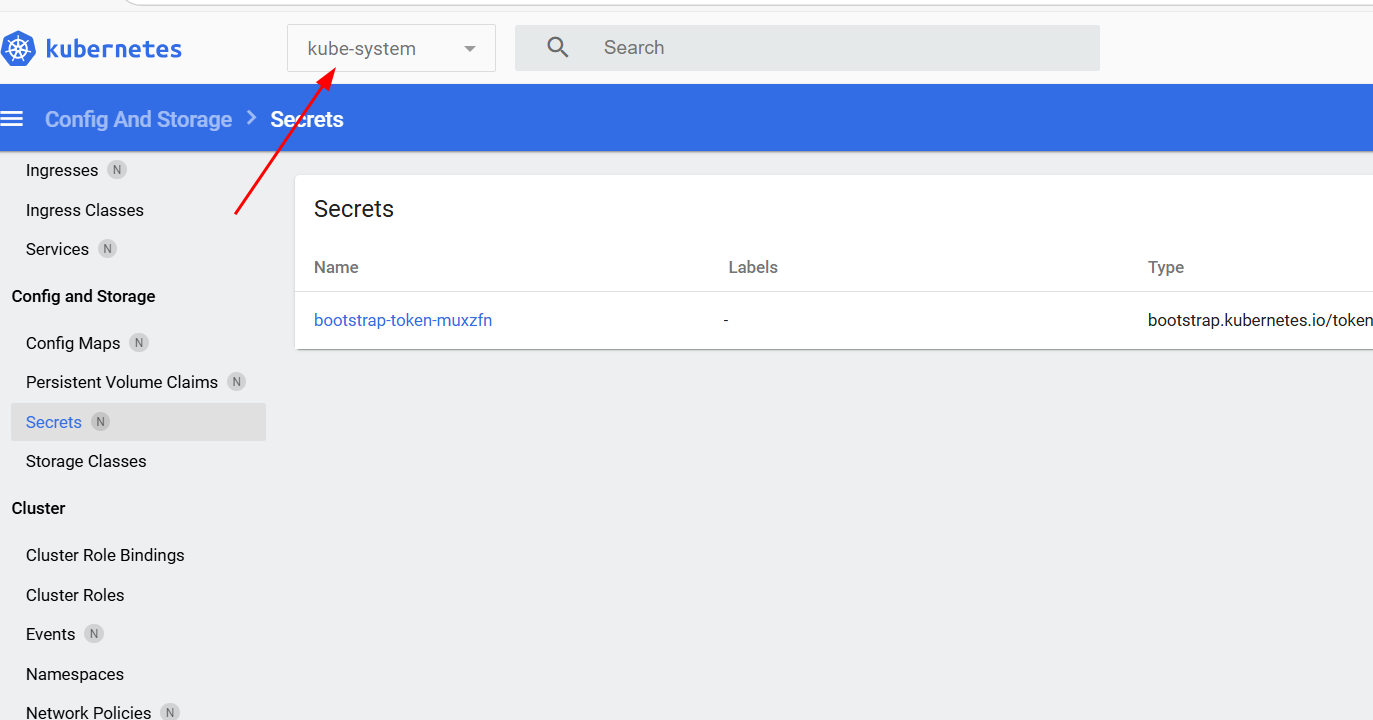Sort secrets by Name column
Viewport: 1373px width, 720px height.
pyautogui.click(x=336, y=267)
